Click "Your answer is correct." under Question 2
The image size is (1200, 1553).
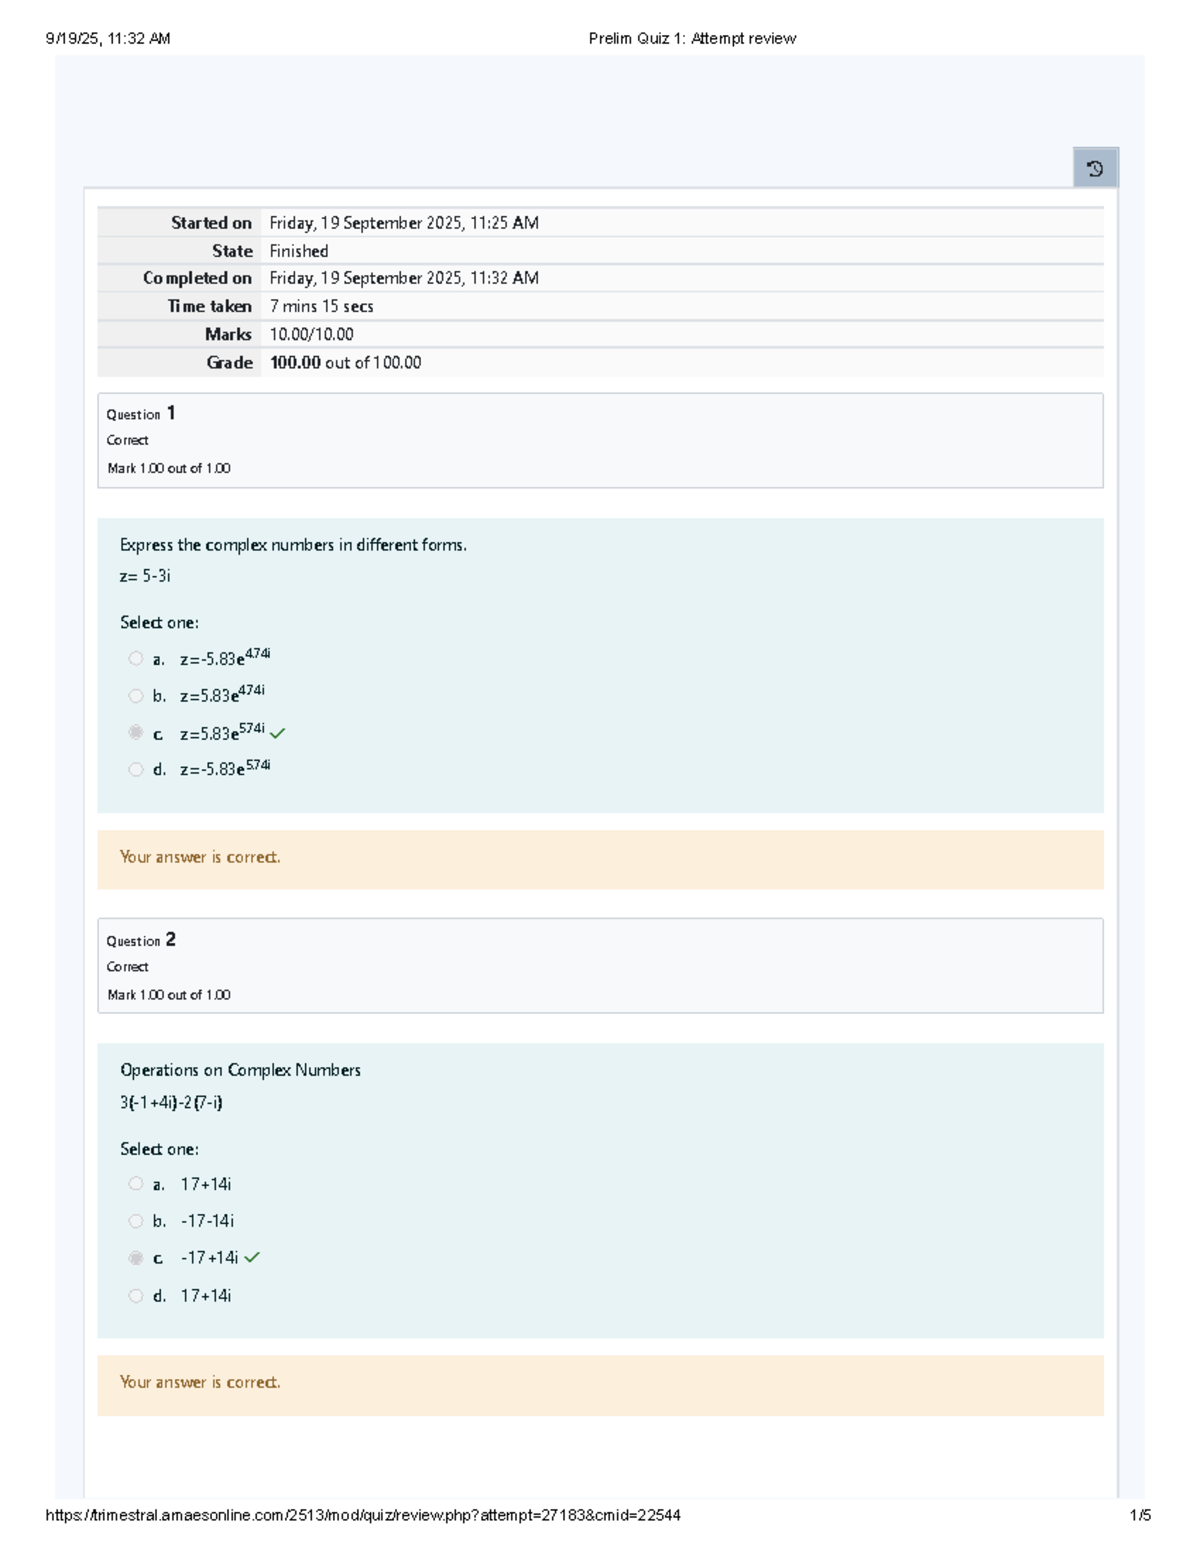[x=200, y=1382]
